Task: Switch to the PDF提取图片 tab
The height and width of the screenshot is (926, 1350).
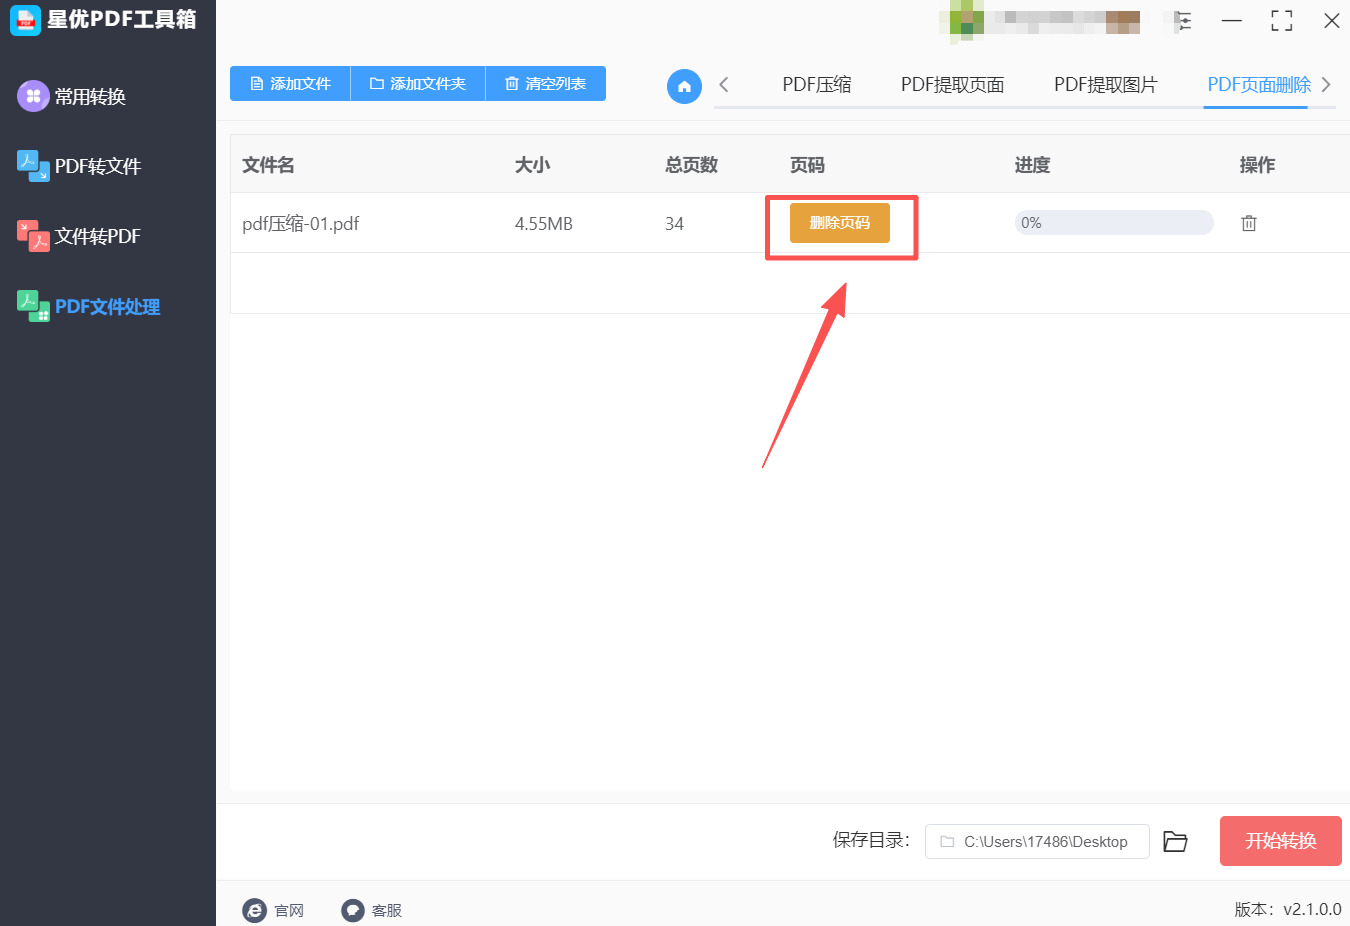Action: [x=1105, y=85]
